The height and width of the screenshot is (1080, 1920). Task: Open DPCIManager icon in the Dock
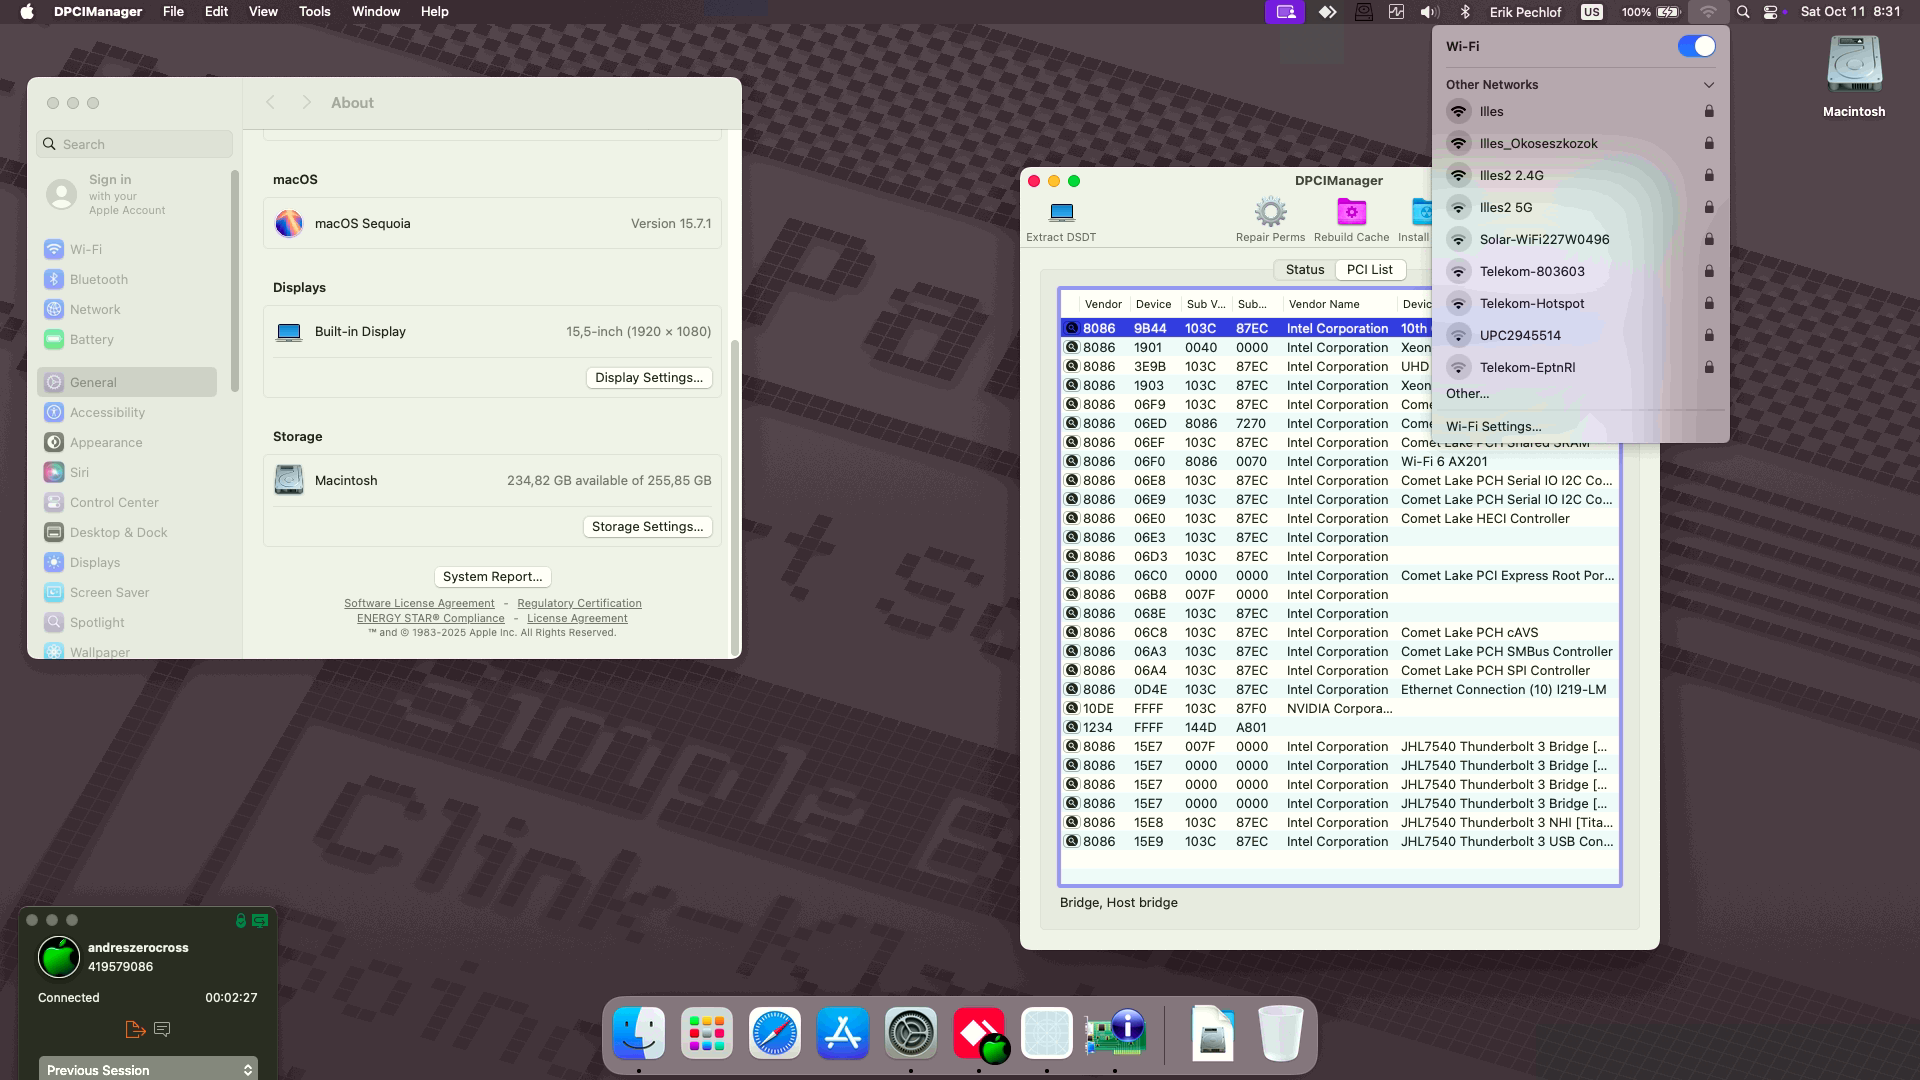point(1115,1033)
